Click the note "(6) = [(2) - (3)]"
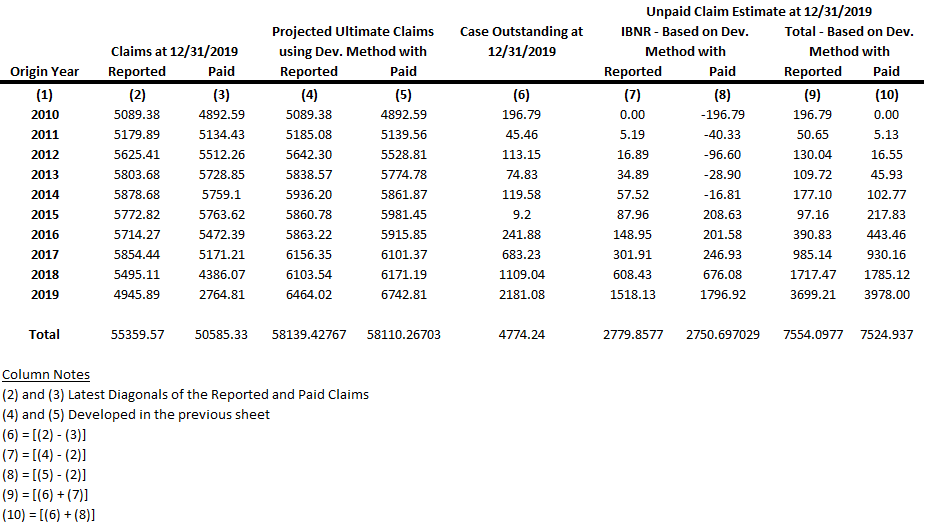This screenshot has width=926, height=525. (x=50, y=435)
